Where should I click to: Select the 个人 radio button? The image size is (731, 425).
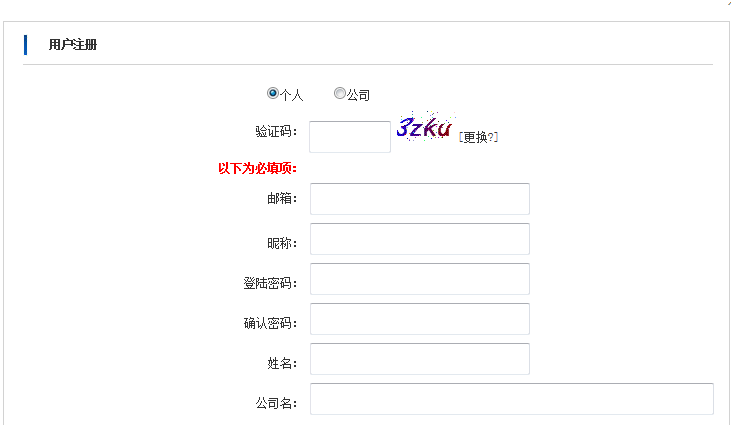click(273, 93)
